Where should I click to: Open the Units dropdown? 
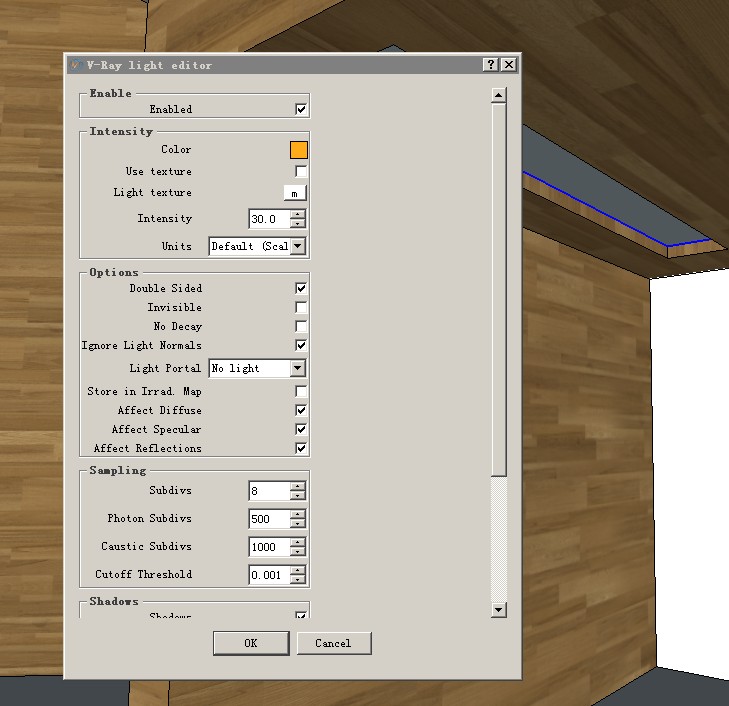click(x=298, y=246)
